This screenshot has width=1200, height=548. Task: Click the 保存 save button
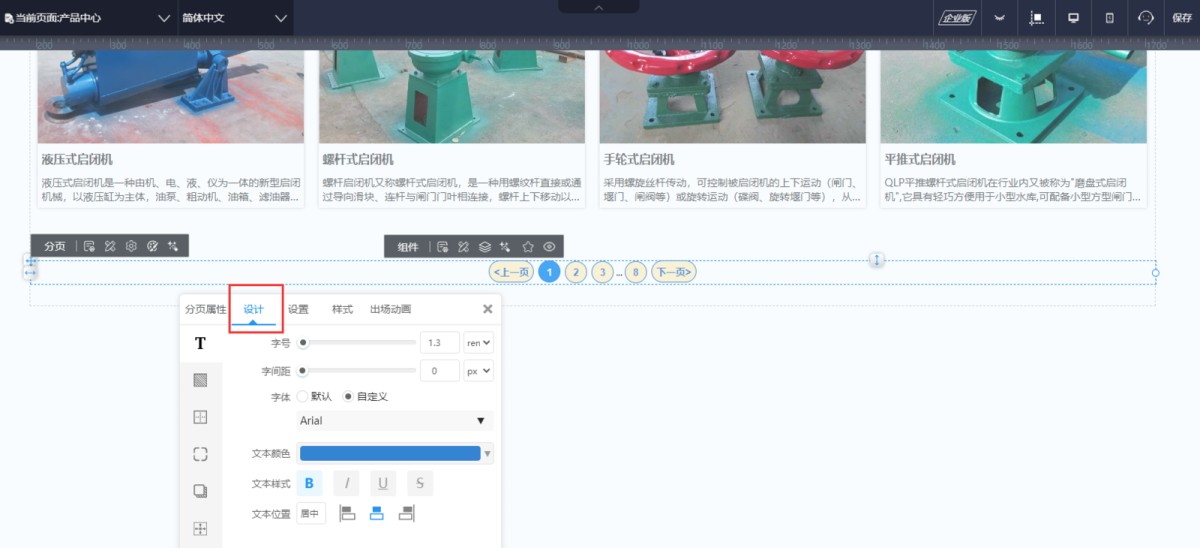coord(1180,18)
